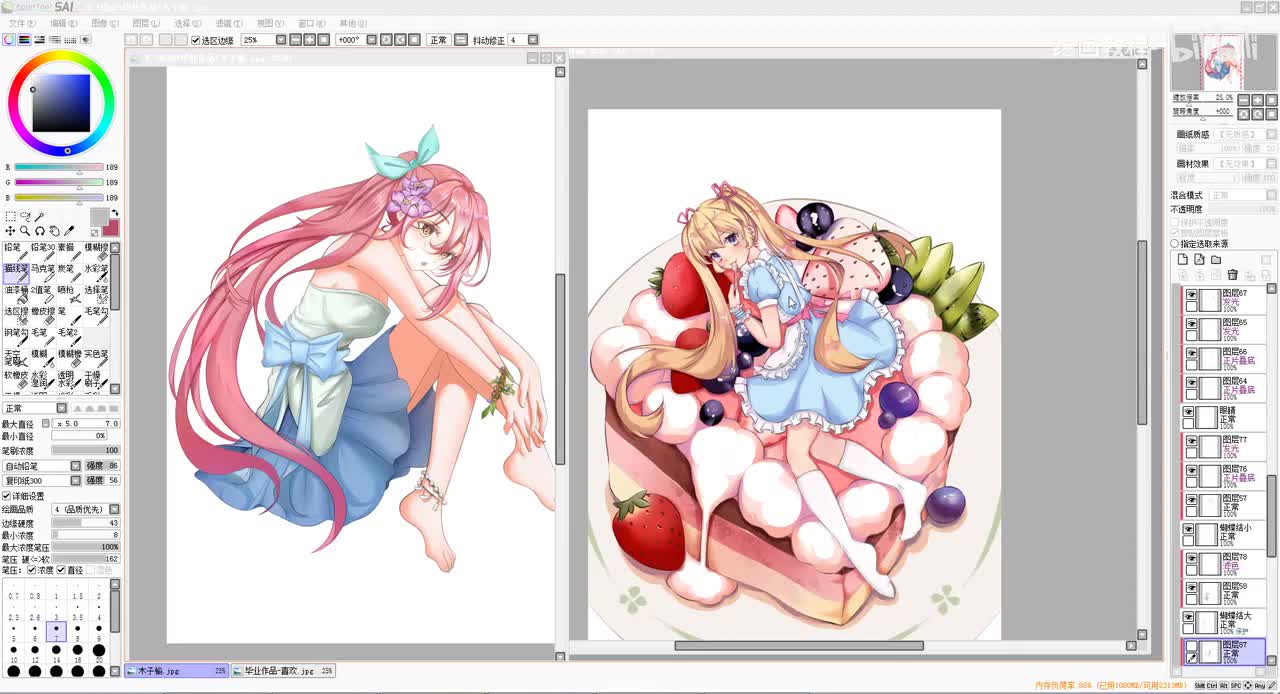Open the brush blend mode 正常 dropdown
Screen dimensions: 1280x694
[61, 408]
